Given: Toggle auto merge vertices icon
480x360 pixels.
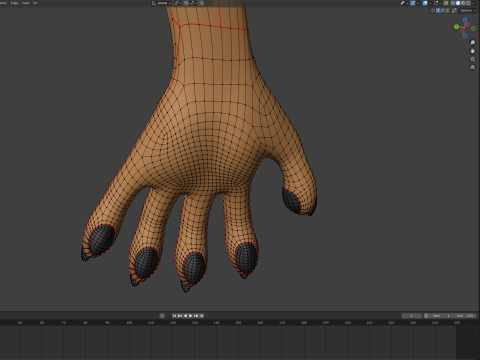Looking at the screenshot, I should (x=454, y=10).
